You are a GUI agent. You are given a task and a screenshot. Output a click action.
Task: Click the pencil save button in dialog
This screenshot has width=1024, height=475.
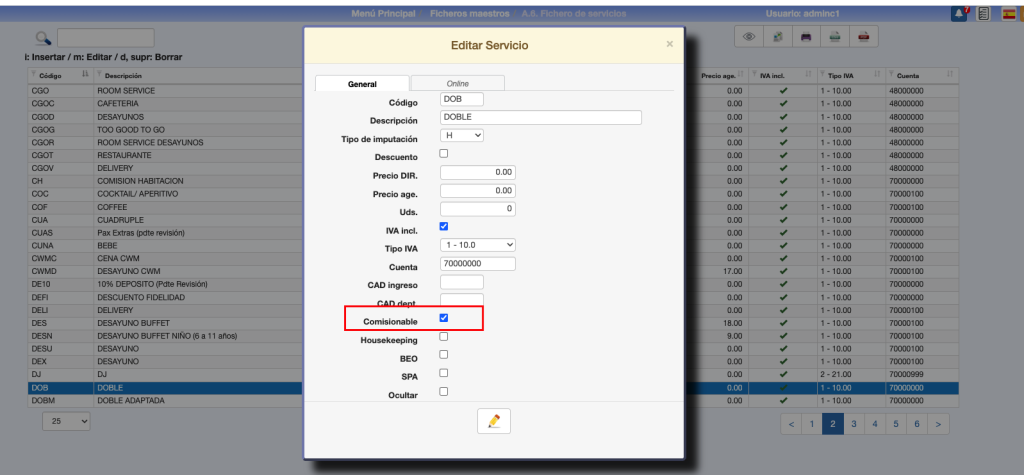point(493,421)
